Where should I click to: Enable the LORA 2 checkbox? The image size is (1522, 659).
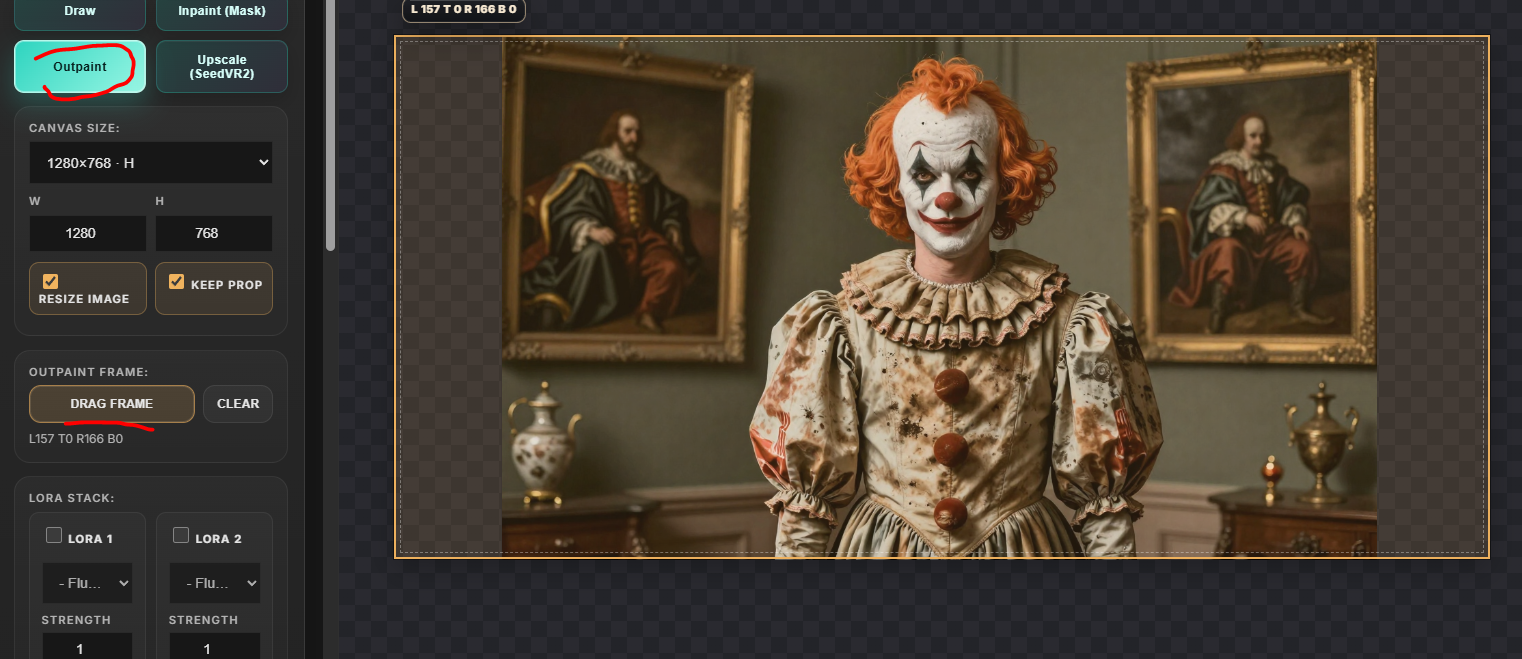tap(181, 536)
